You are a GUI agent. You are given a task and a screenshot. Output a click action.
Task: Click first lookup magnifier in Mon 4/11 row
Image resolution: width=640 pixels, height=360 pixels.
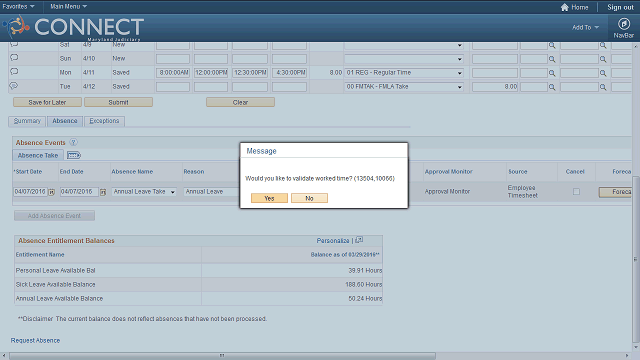click(x=552, y=73)
